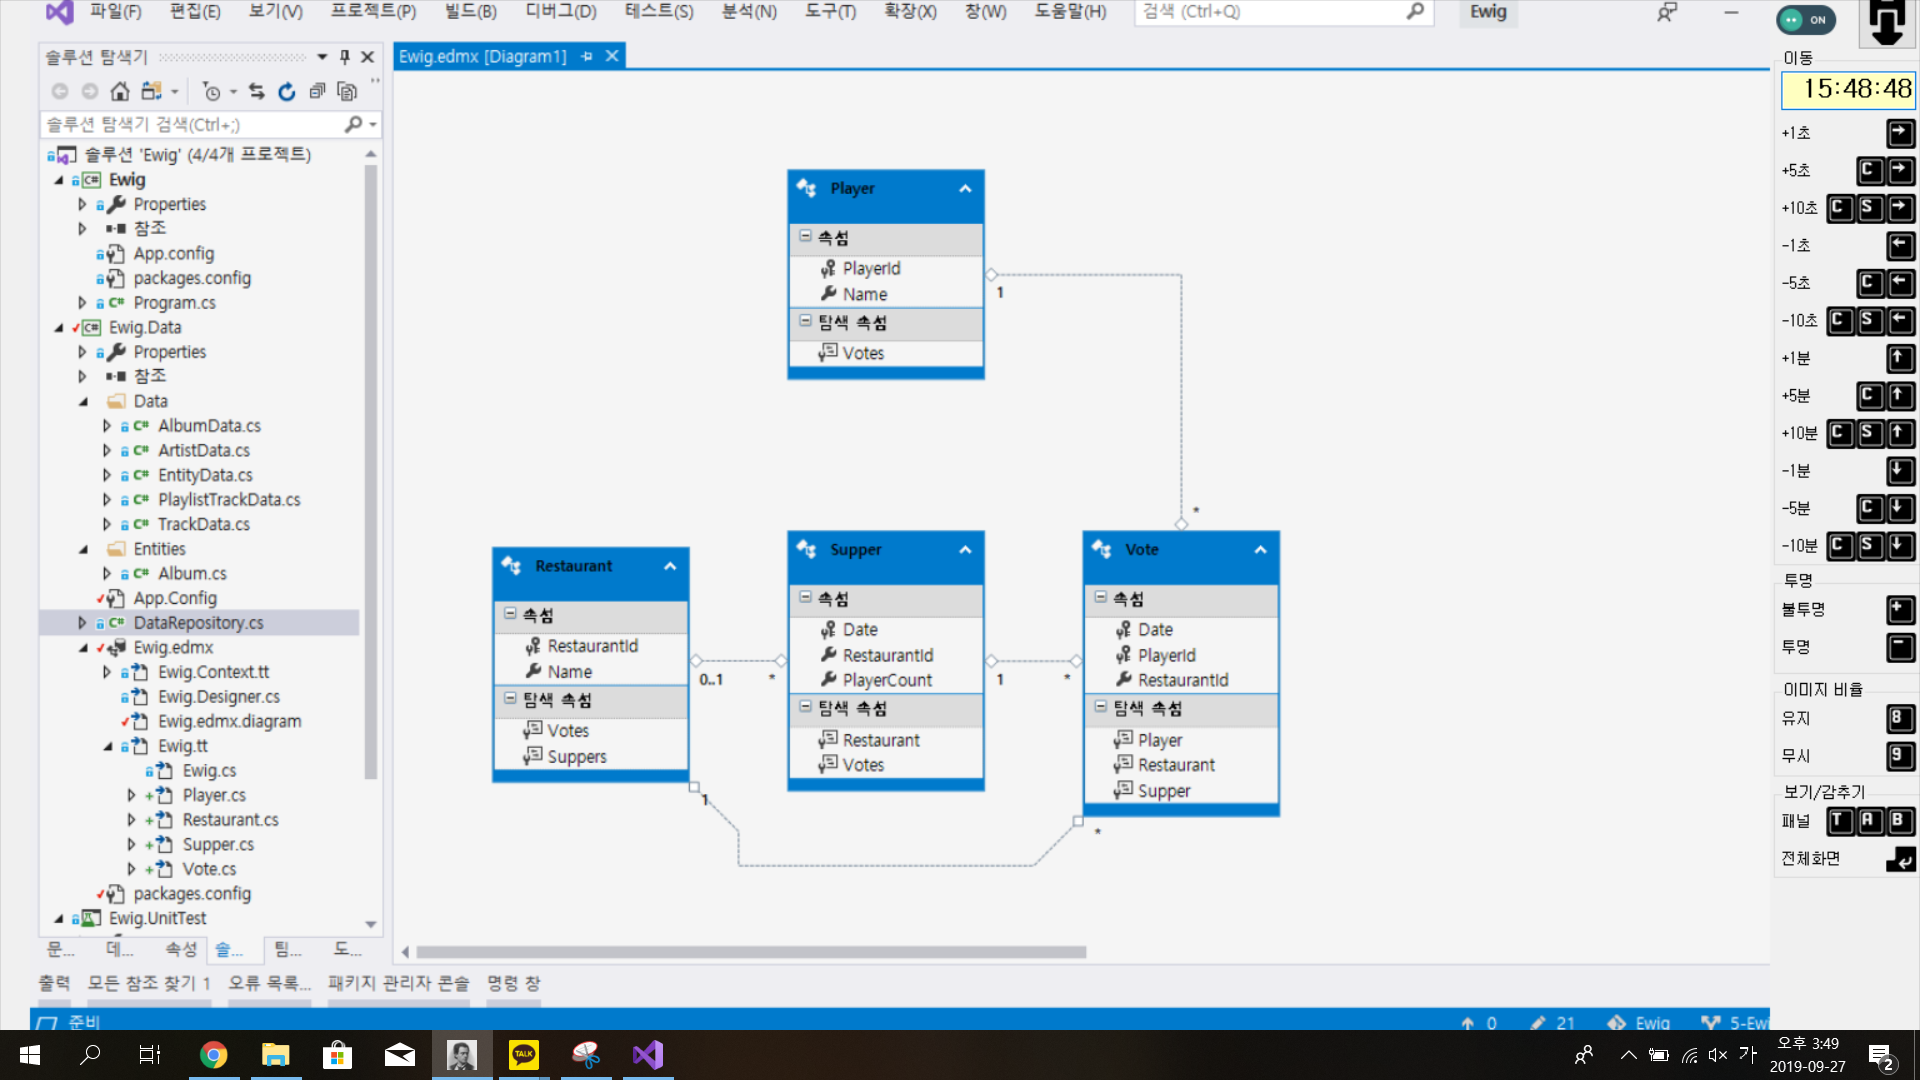Click the collapse all icon in Solution Explorer
Screen dimensions: 1920x1080
pyautogui.click(x=317, y=92)
